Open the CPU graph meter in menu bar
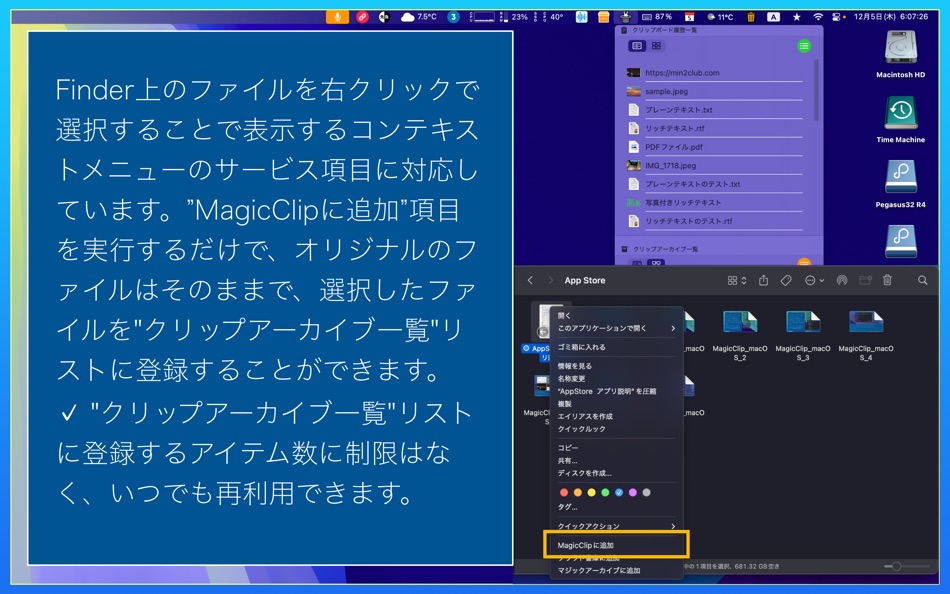This screenshot has width=950, height=594. click(x=483, y=17)
